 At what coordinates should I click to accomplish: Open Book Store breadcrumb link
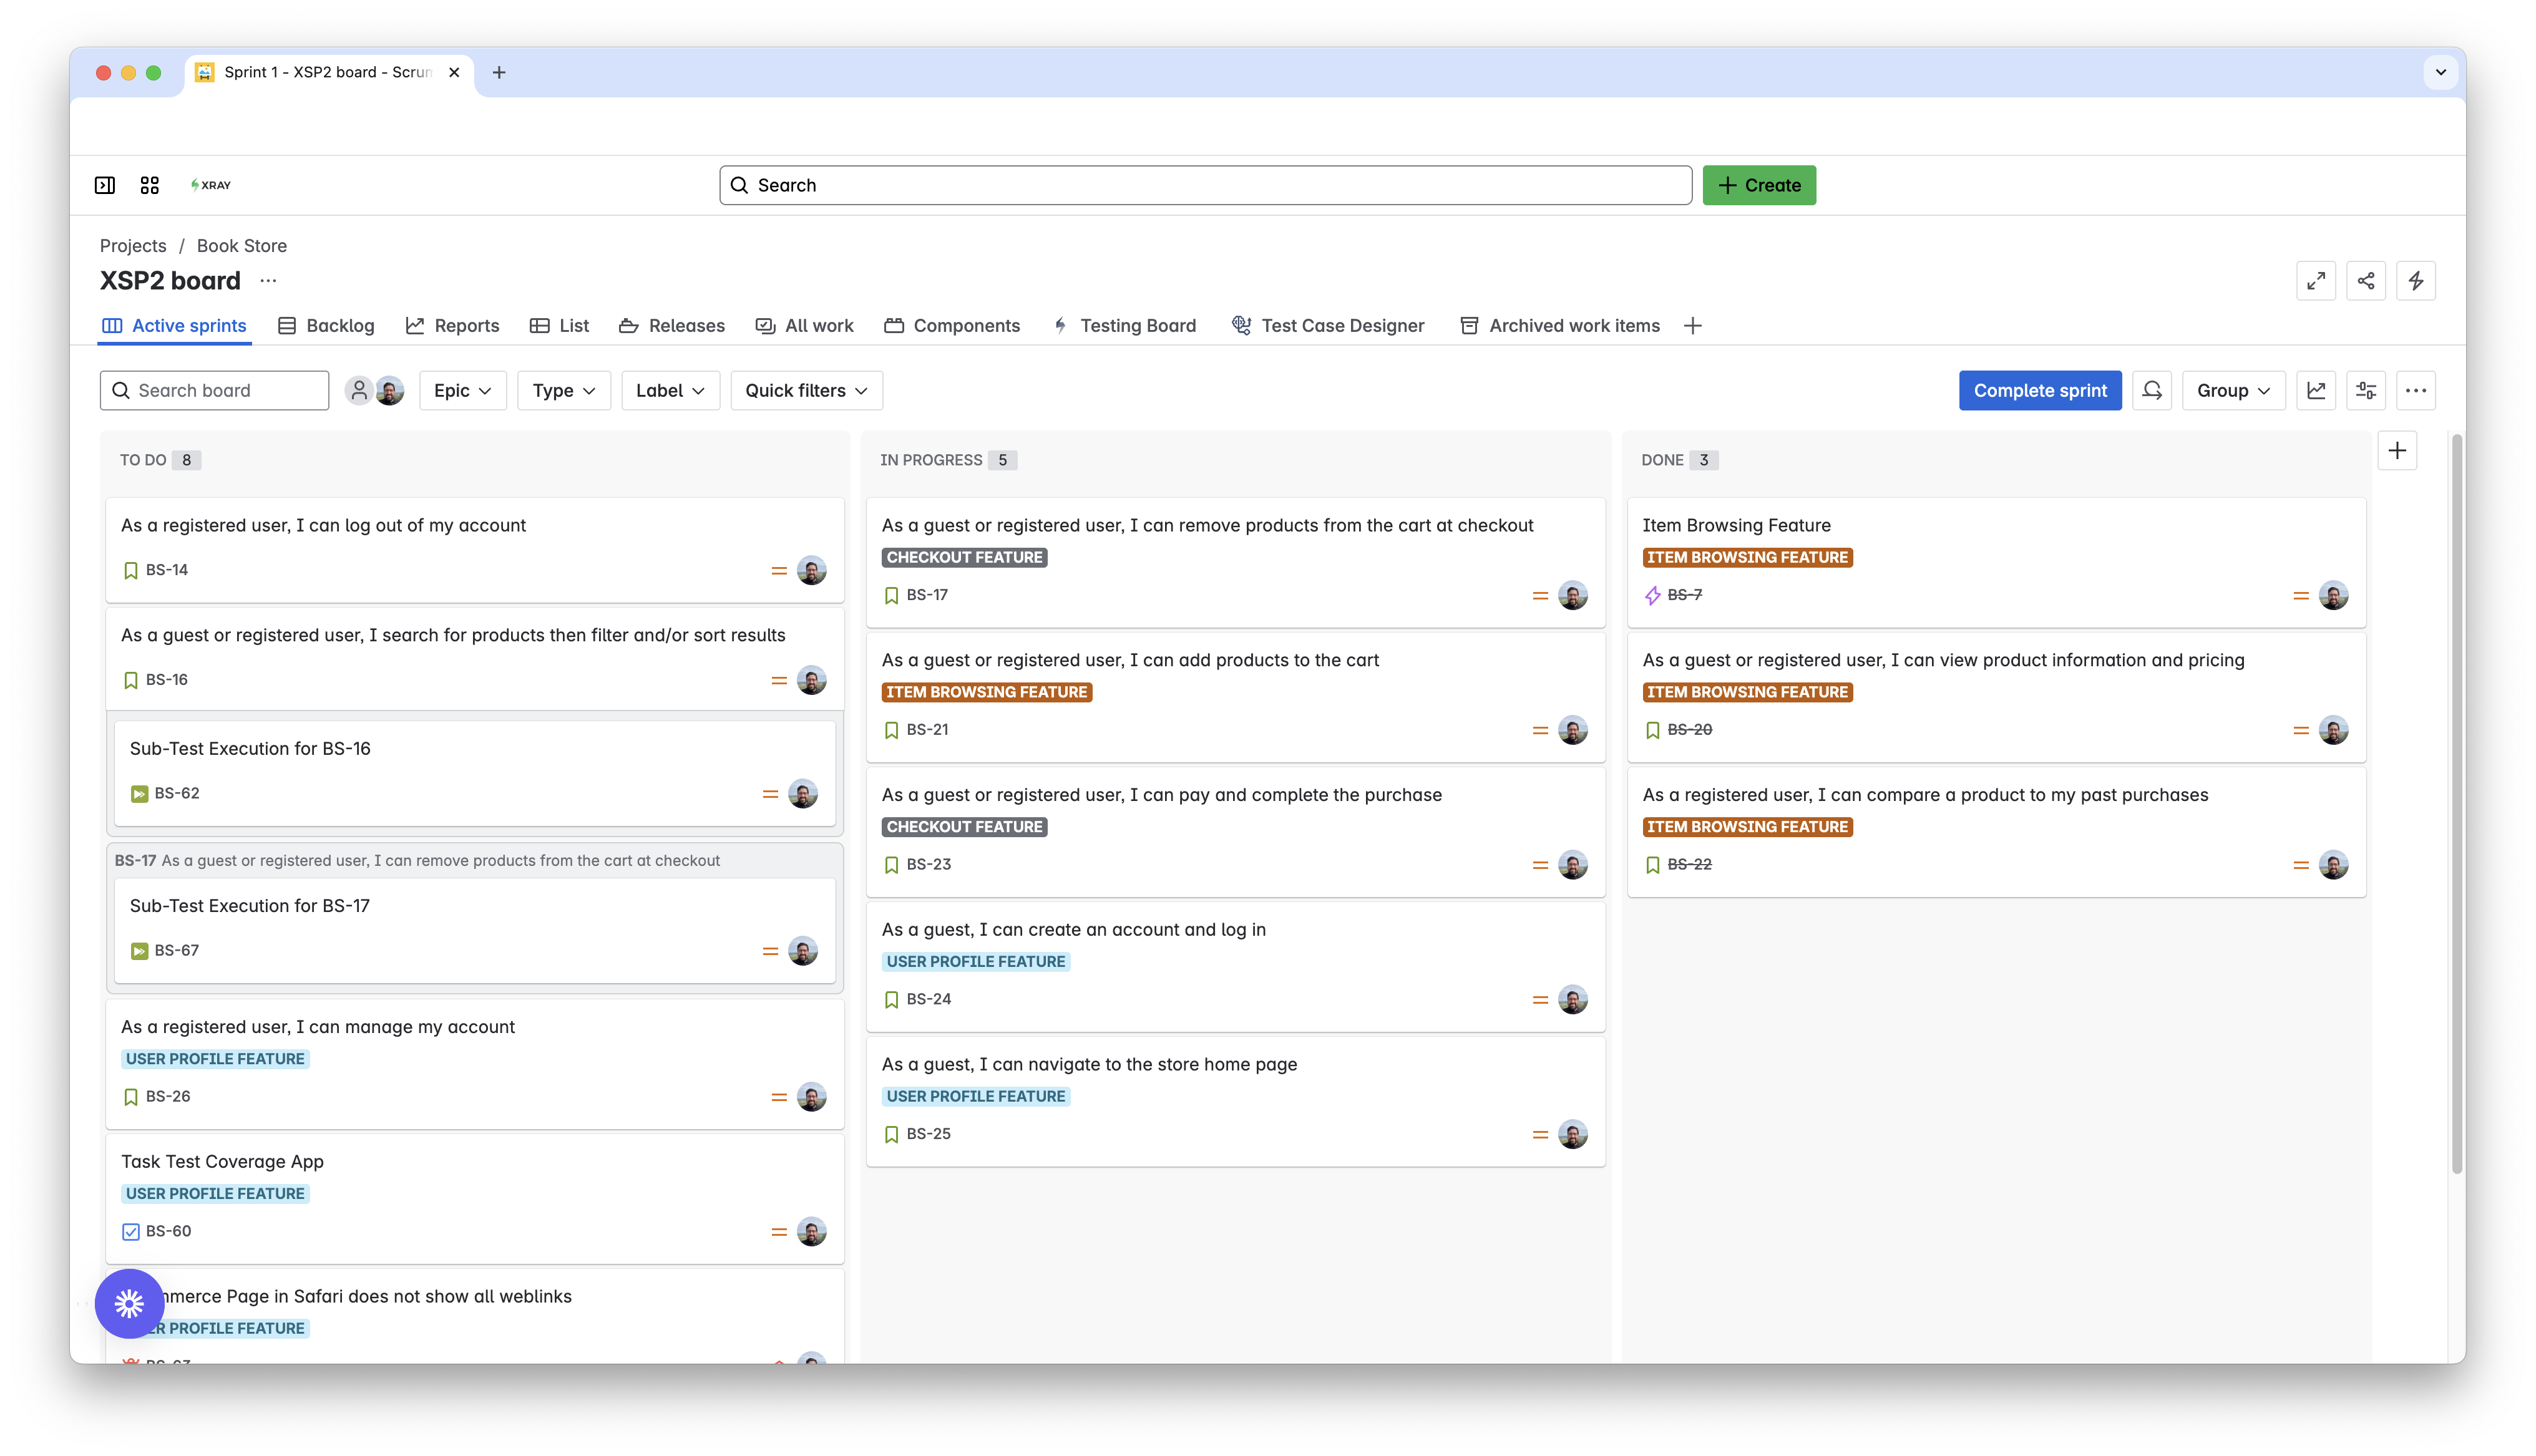(242, 246)
